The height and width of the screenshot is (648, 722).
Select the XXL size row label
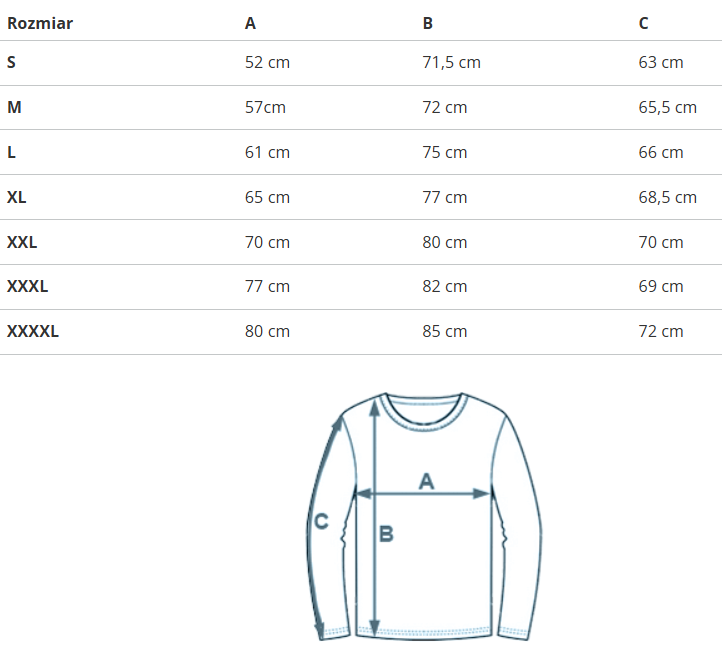coord(22,242)
